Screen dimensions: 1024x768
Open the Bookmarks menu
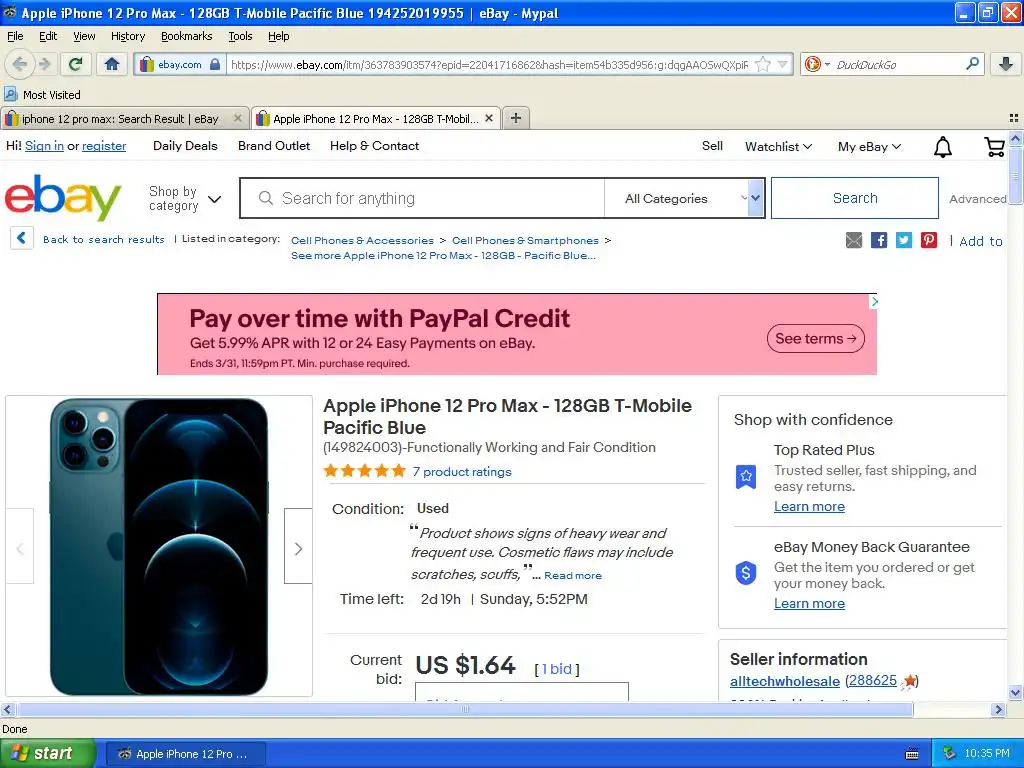186,36
